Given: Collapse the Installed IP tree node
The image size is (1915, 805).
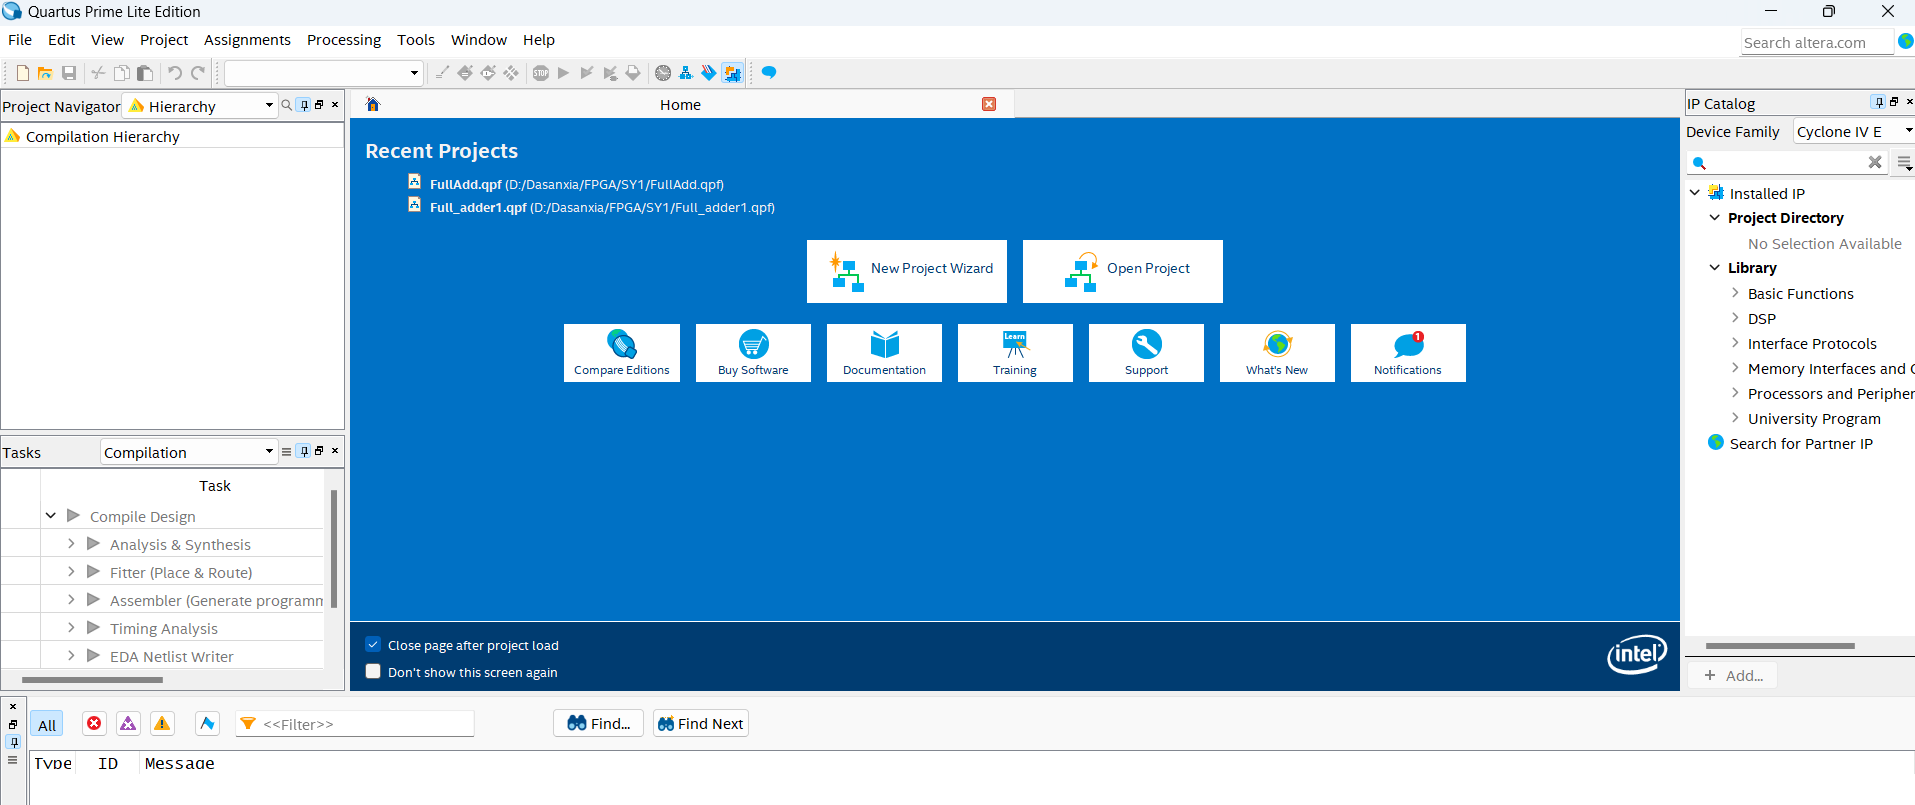Looking at the screenshot, I should click(1695, 193).
